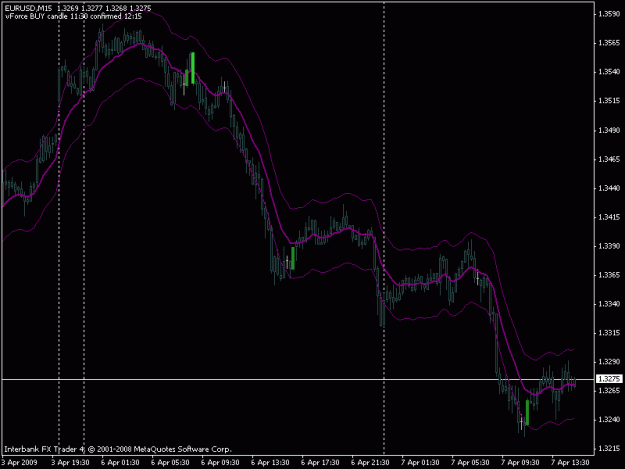
Task: Click the 7 Apr 13:30 time label
Action: (570, 463)
